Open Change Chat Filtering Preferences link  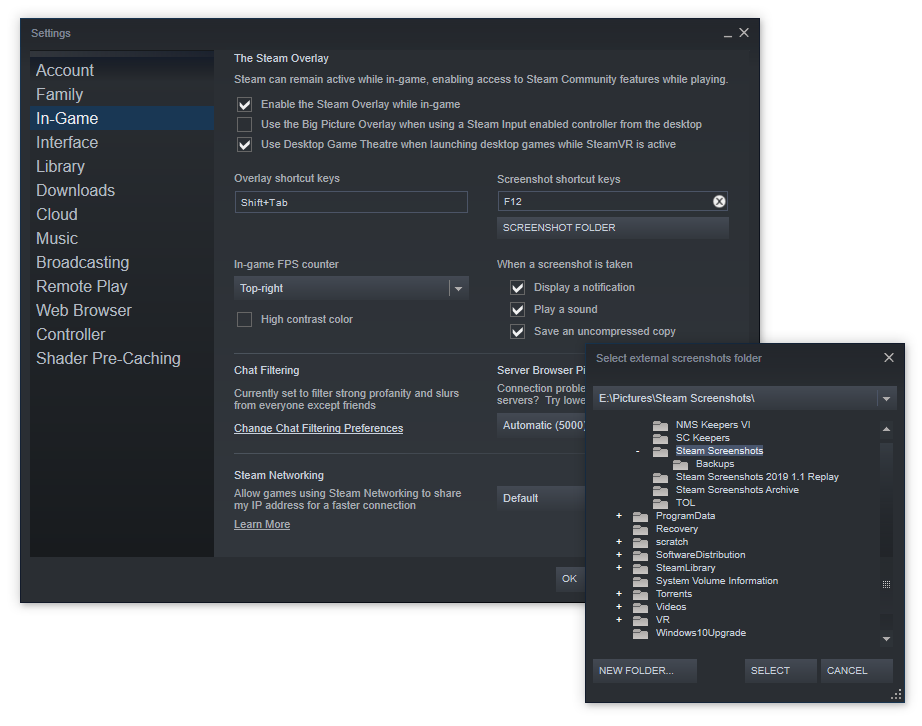point(319,429)
